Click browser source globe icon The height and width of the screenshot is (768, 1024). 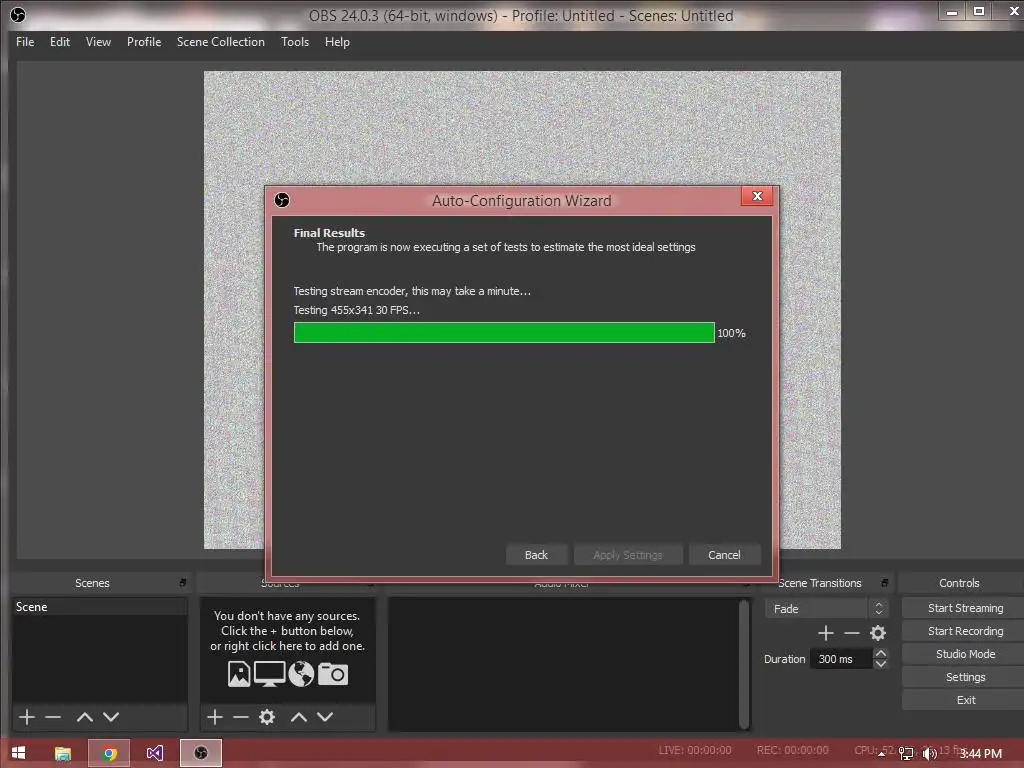301,674
